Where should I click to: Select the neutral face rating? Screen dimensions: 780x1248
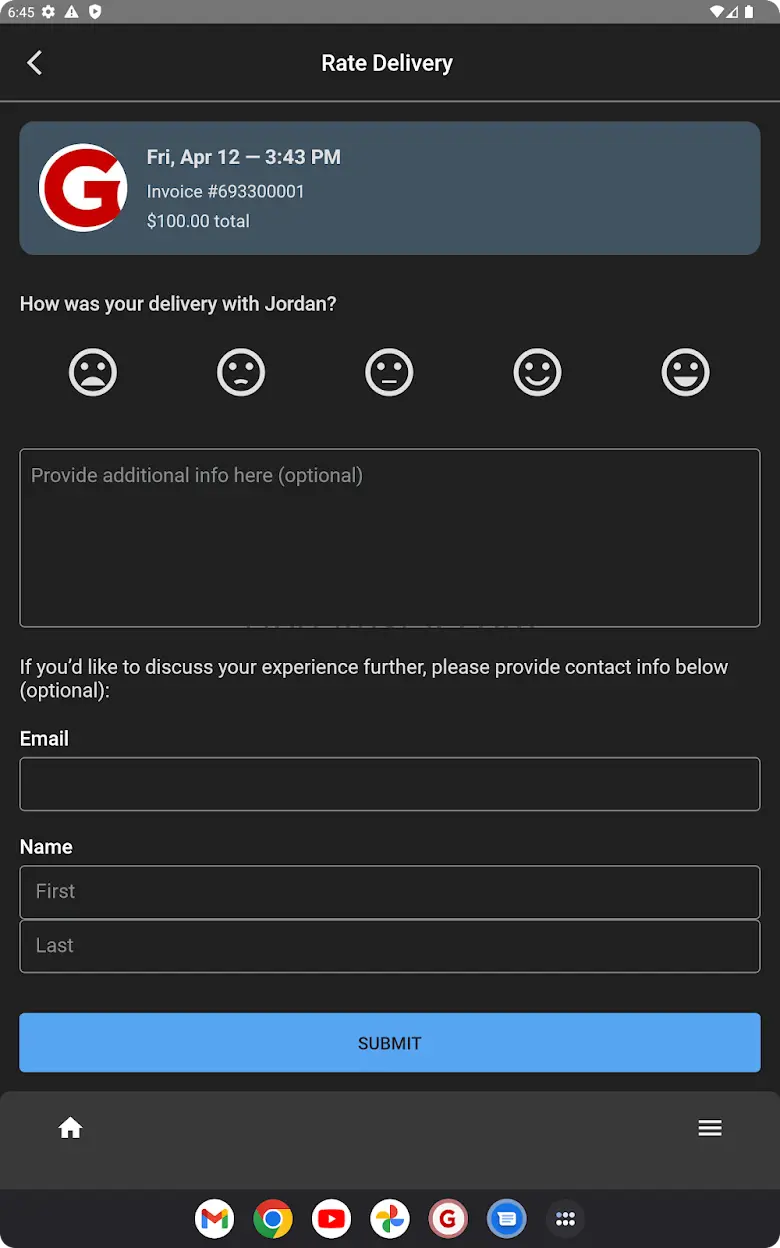389,372
